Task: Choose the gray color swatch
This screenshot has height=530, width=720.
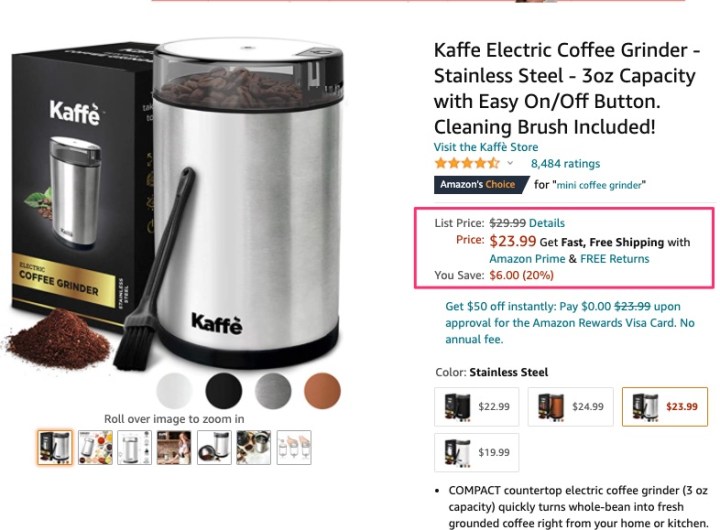Action: (x=273, y=390)
